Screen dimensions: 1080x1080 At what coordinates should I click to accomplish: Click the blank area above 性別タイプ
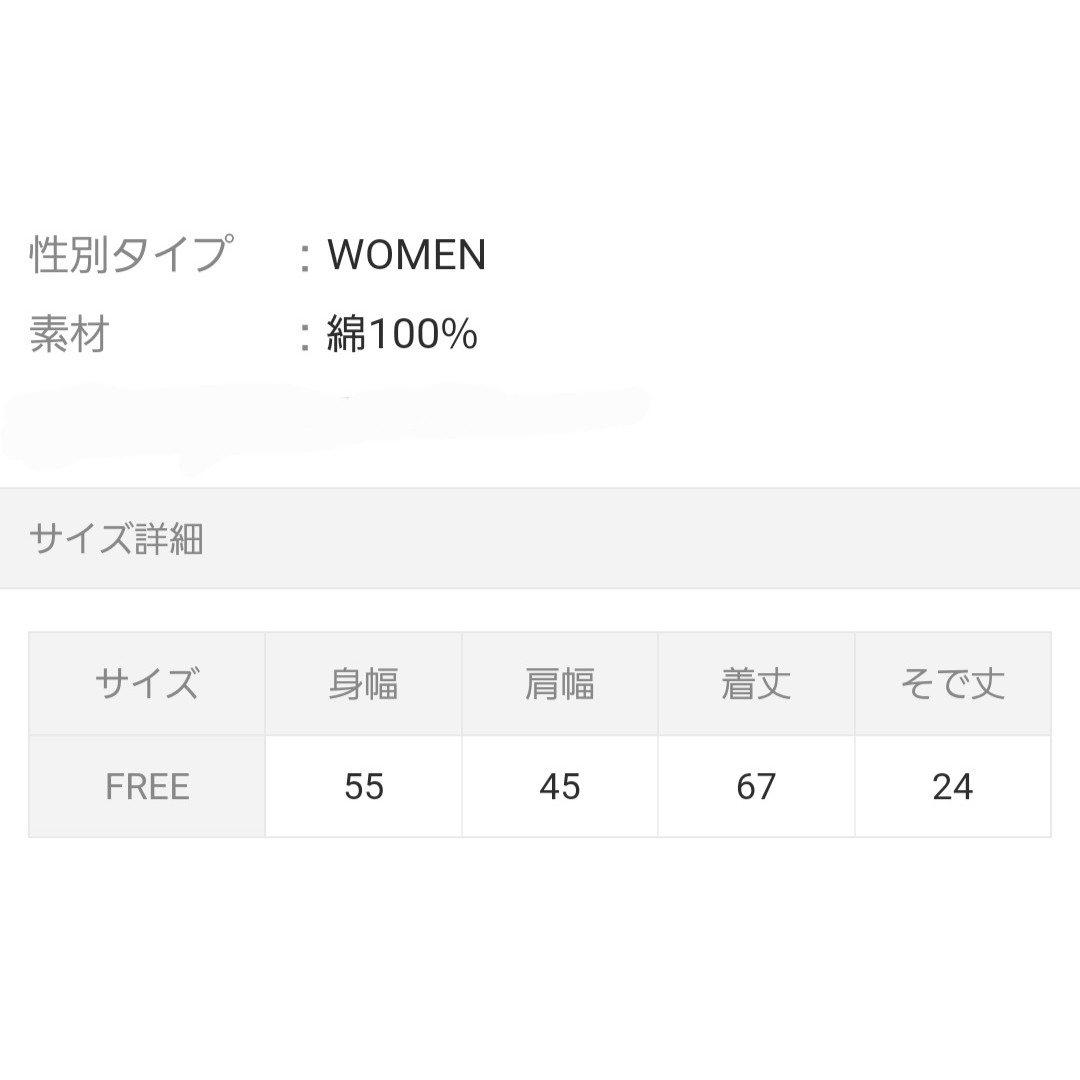point(540,110)
